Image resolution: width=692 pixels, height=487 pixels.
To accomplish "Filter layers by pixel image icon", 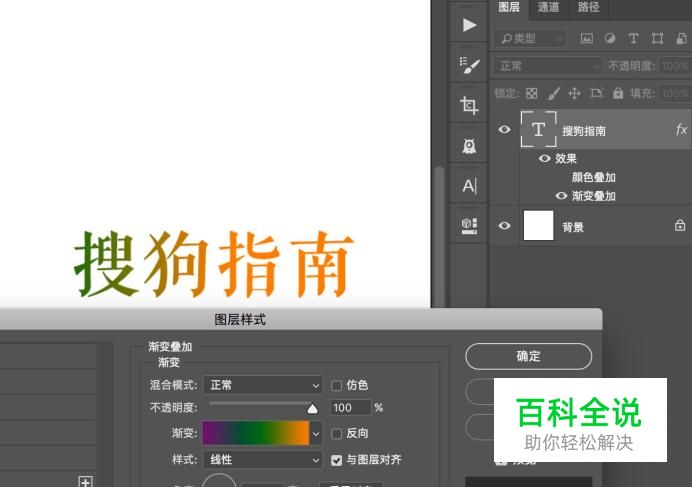I will [587, 38].
